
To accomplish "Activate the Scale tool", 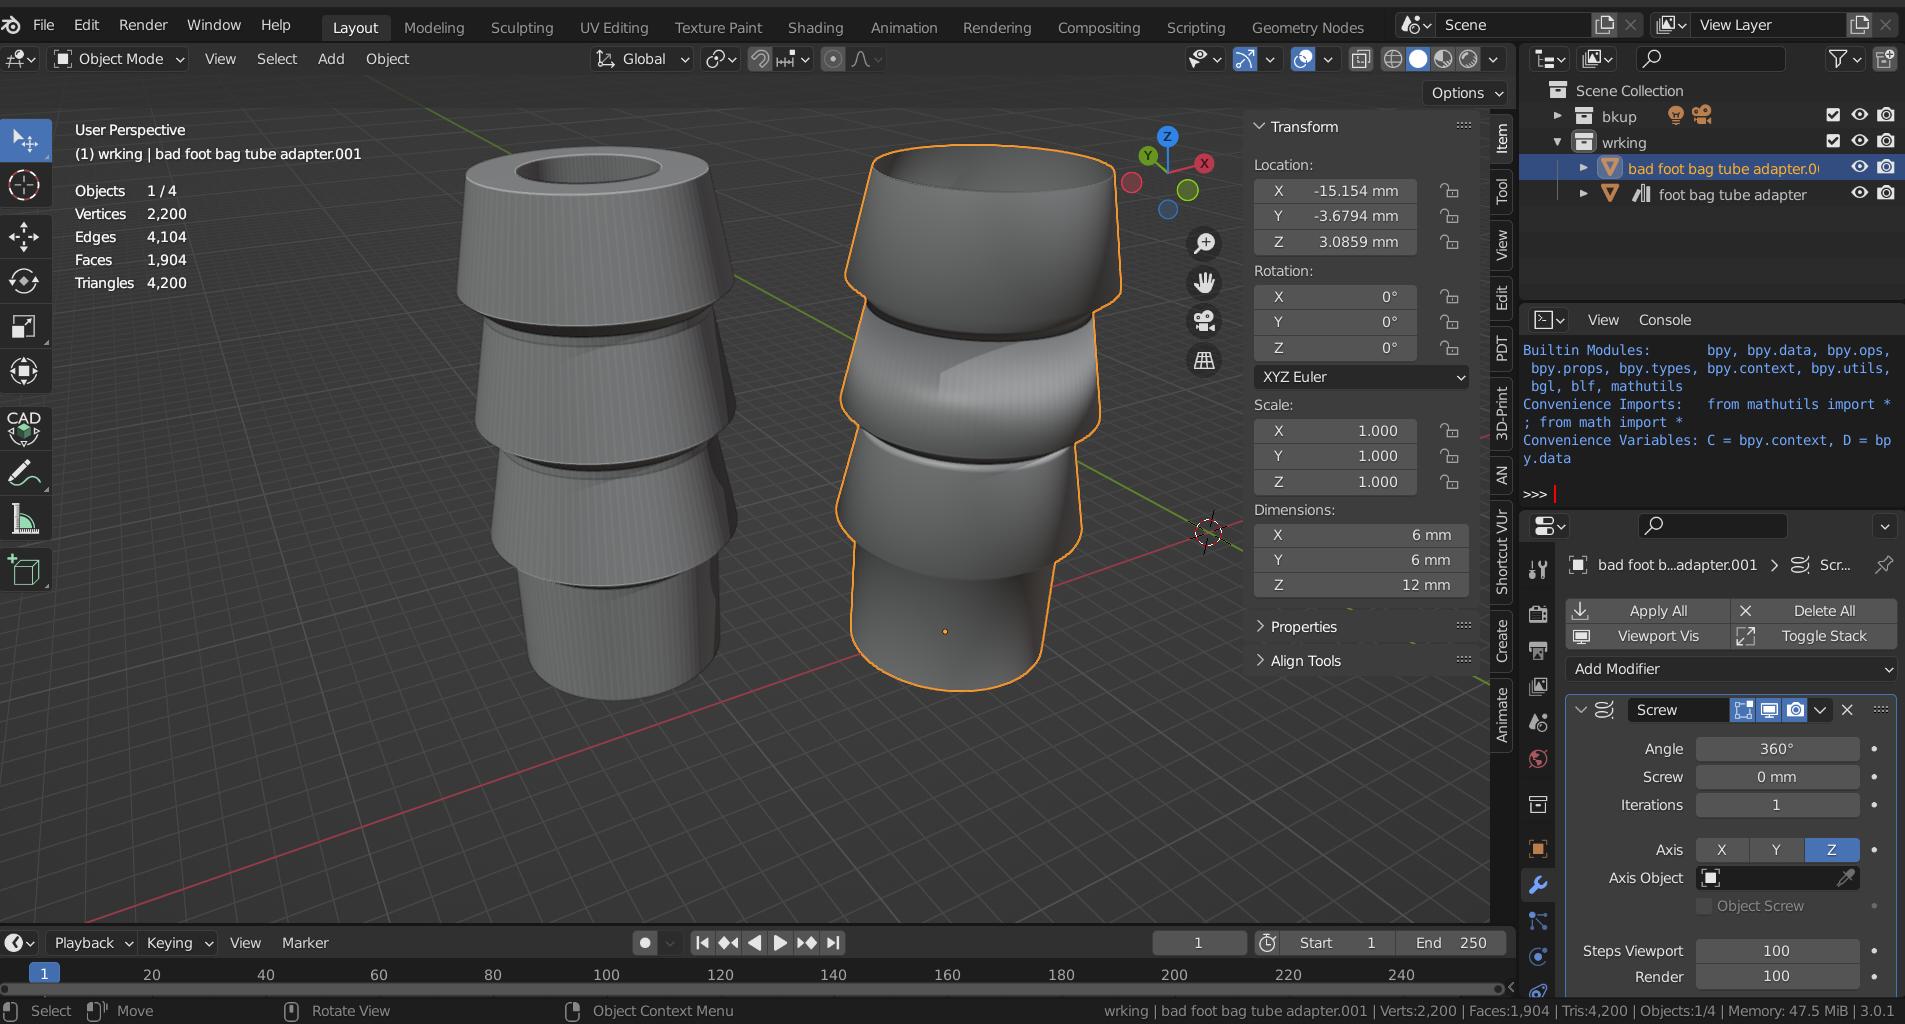I will pos(25,327).
